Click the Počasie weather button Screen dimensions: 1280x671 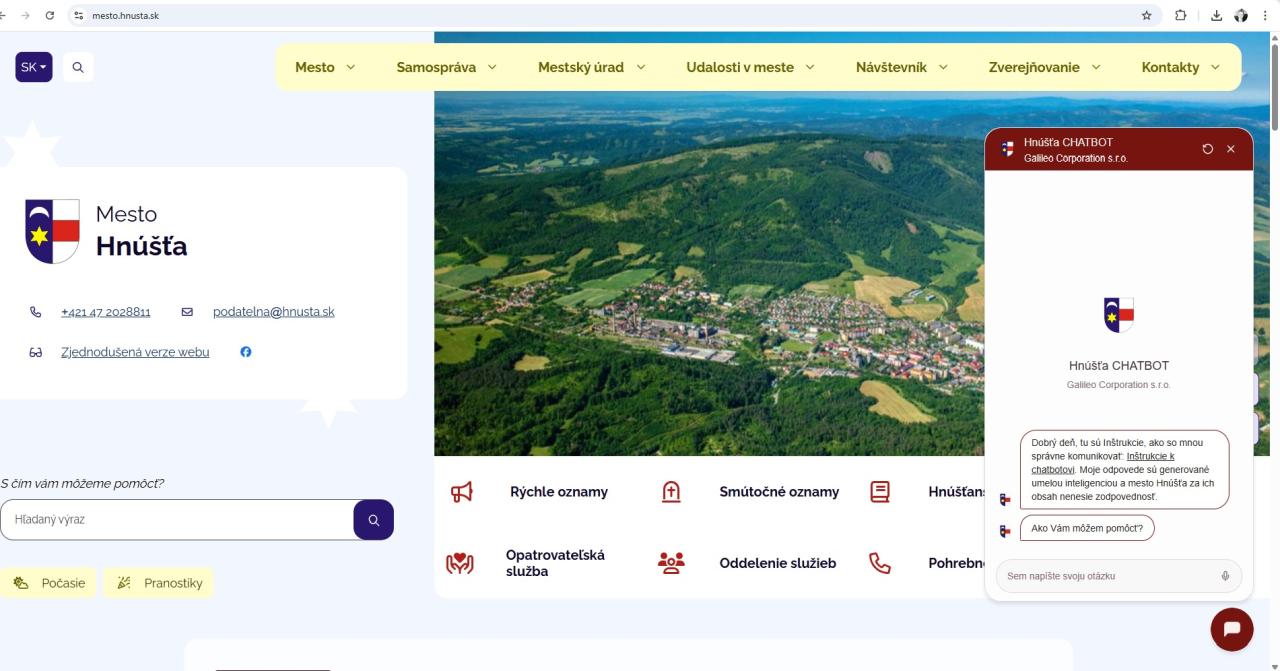click(50, 583)
